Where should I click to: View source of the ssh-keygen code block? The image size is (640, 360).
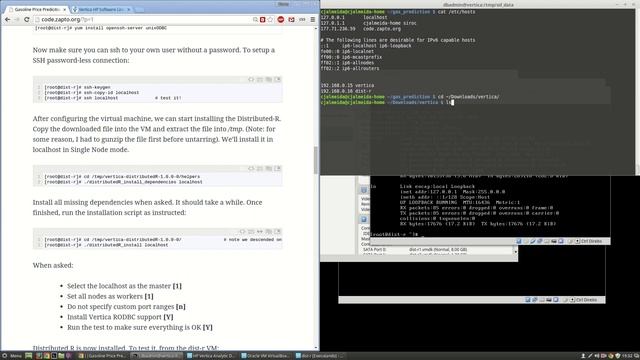click(x=251, y=79)
